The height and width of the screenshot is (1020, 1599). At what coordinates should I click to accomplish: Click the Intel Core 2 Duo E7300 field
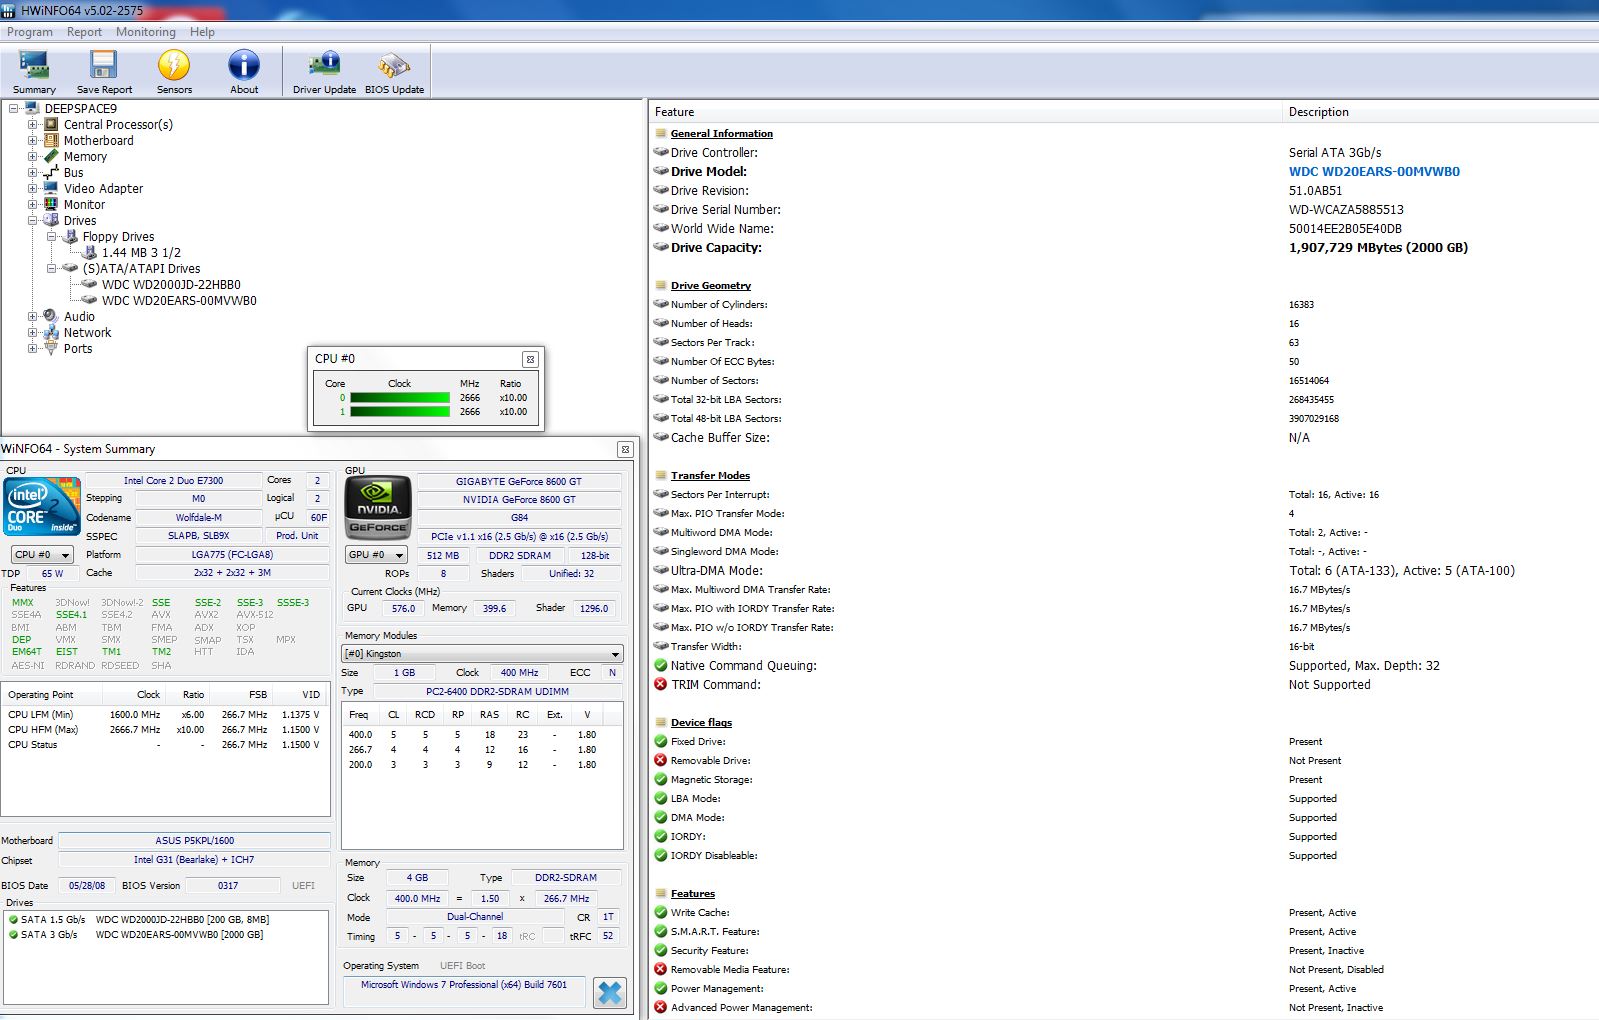[173, 481]
